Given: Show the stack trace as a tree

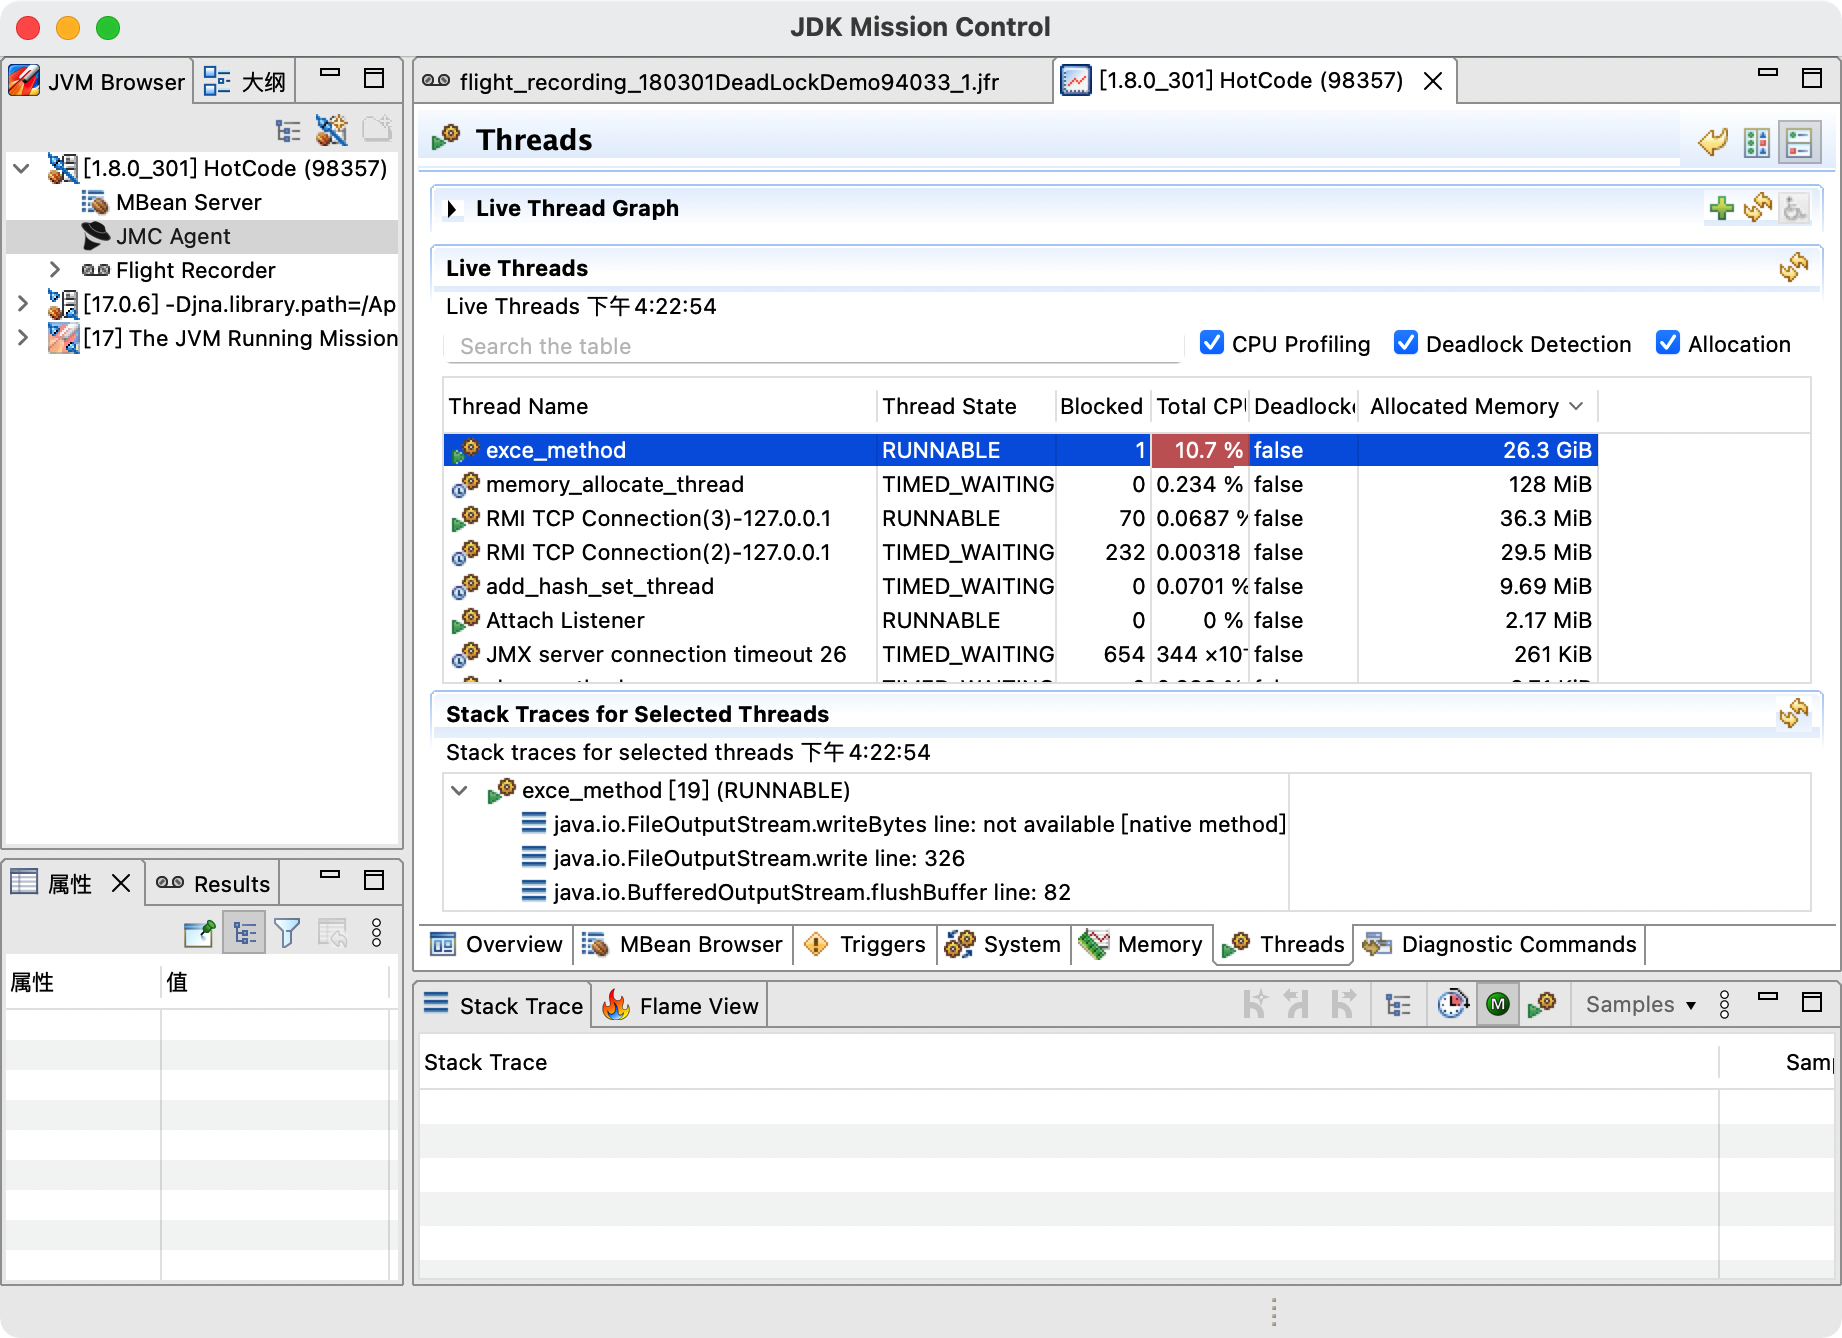Looking at the screenshot, I should [1398, 1004].
